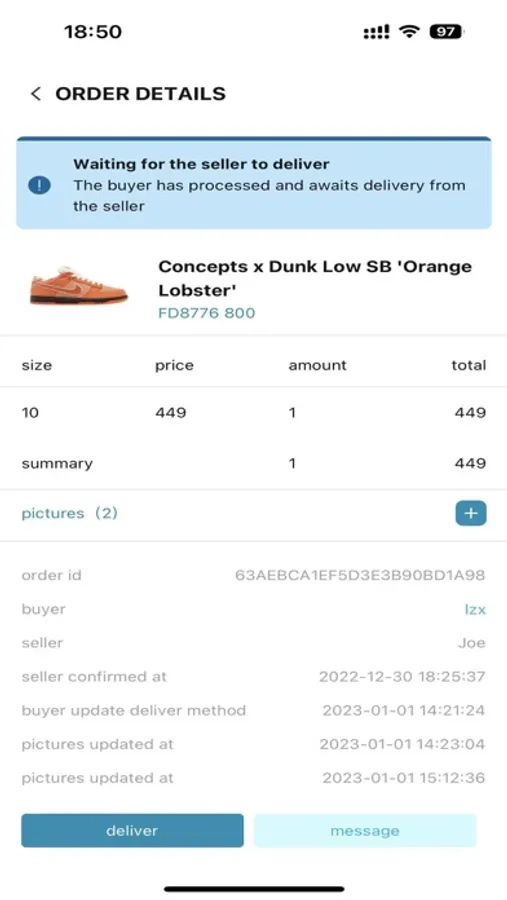
Task: Click the message button
Action: point(365,831)
